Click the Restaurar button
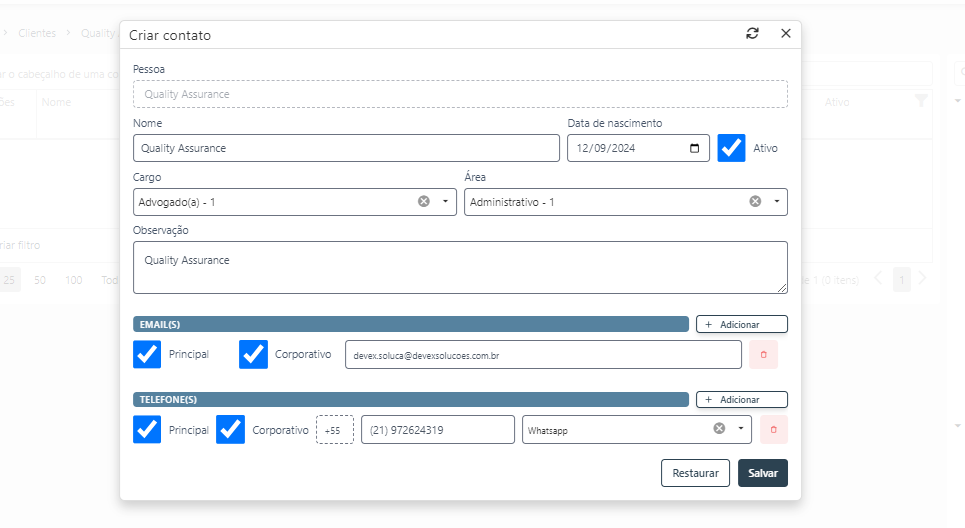Image resolution: width=965 pixels, height=528 pixels. click(694, 473)
